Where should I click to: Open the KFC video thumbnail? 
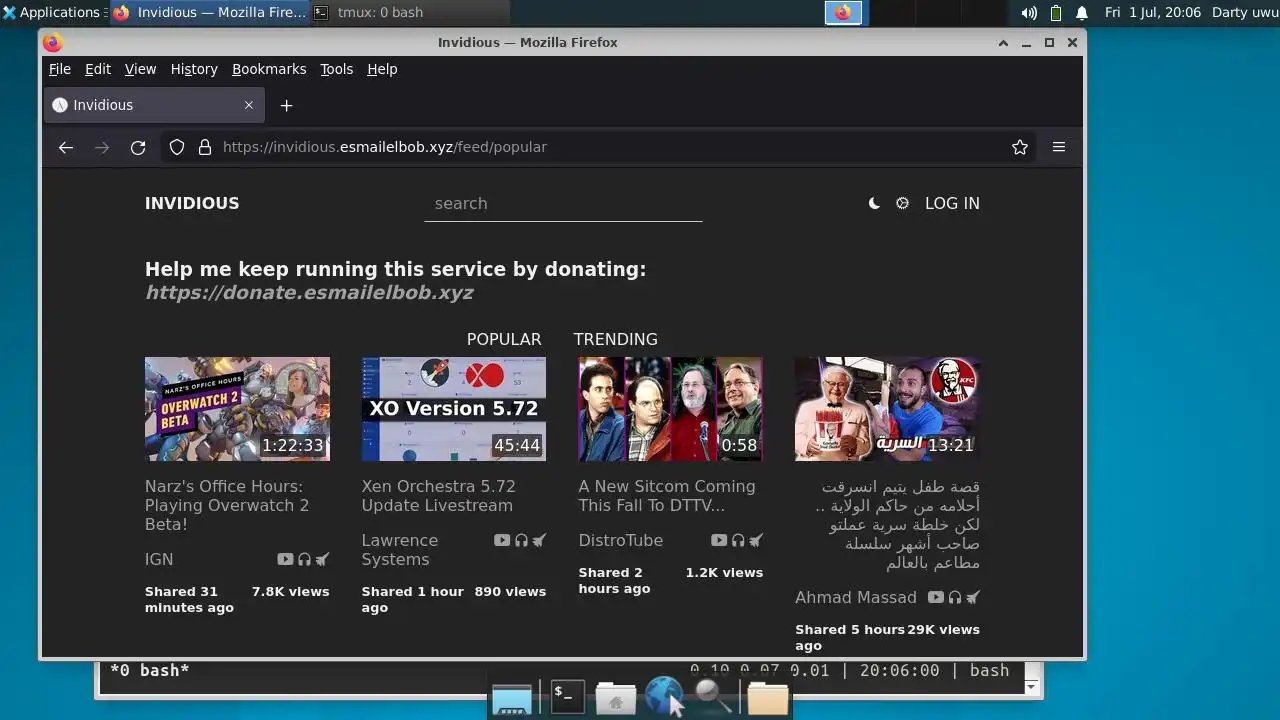point(887,409)
